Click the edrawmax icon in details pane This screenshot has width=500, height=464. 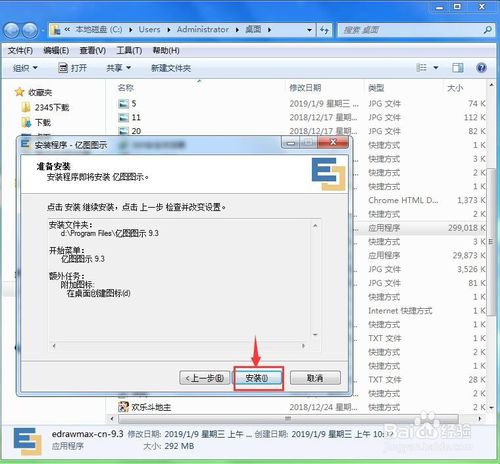[27, 441]
